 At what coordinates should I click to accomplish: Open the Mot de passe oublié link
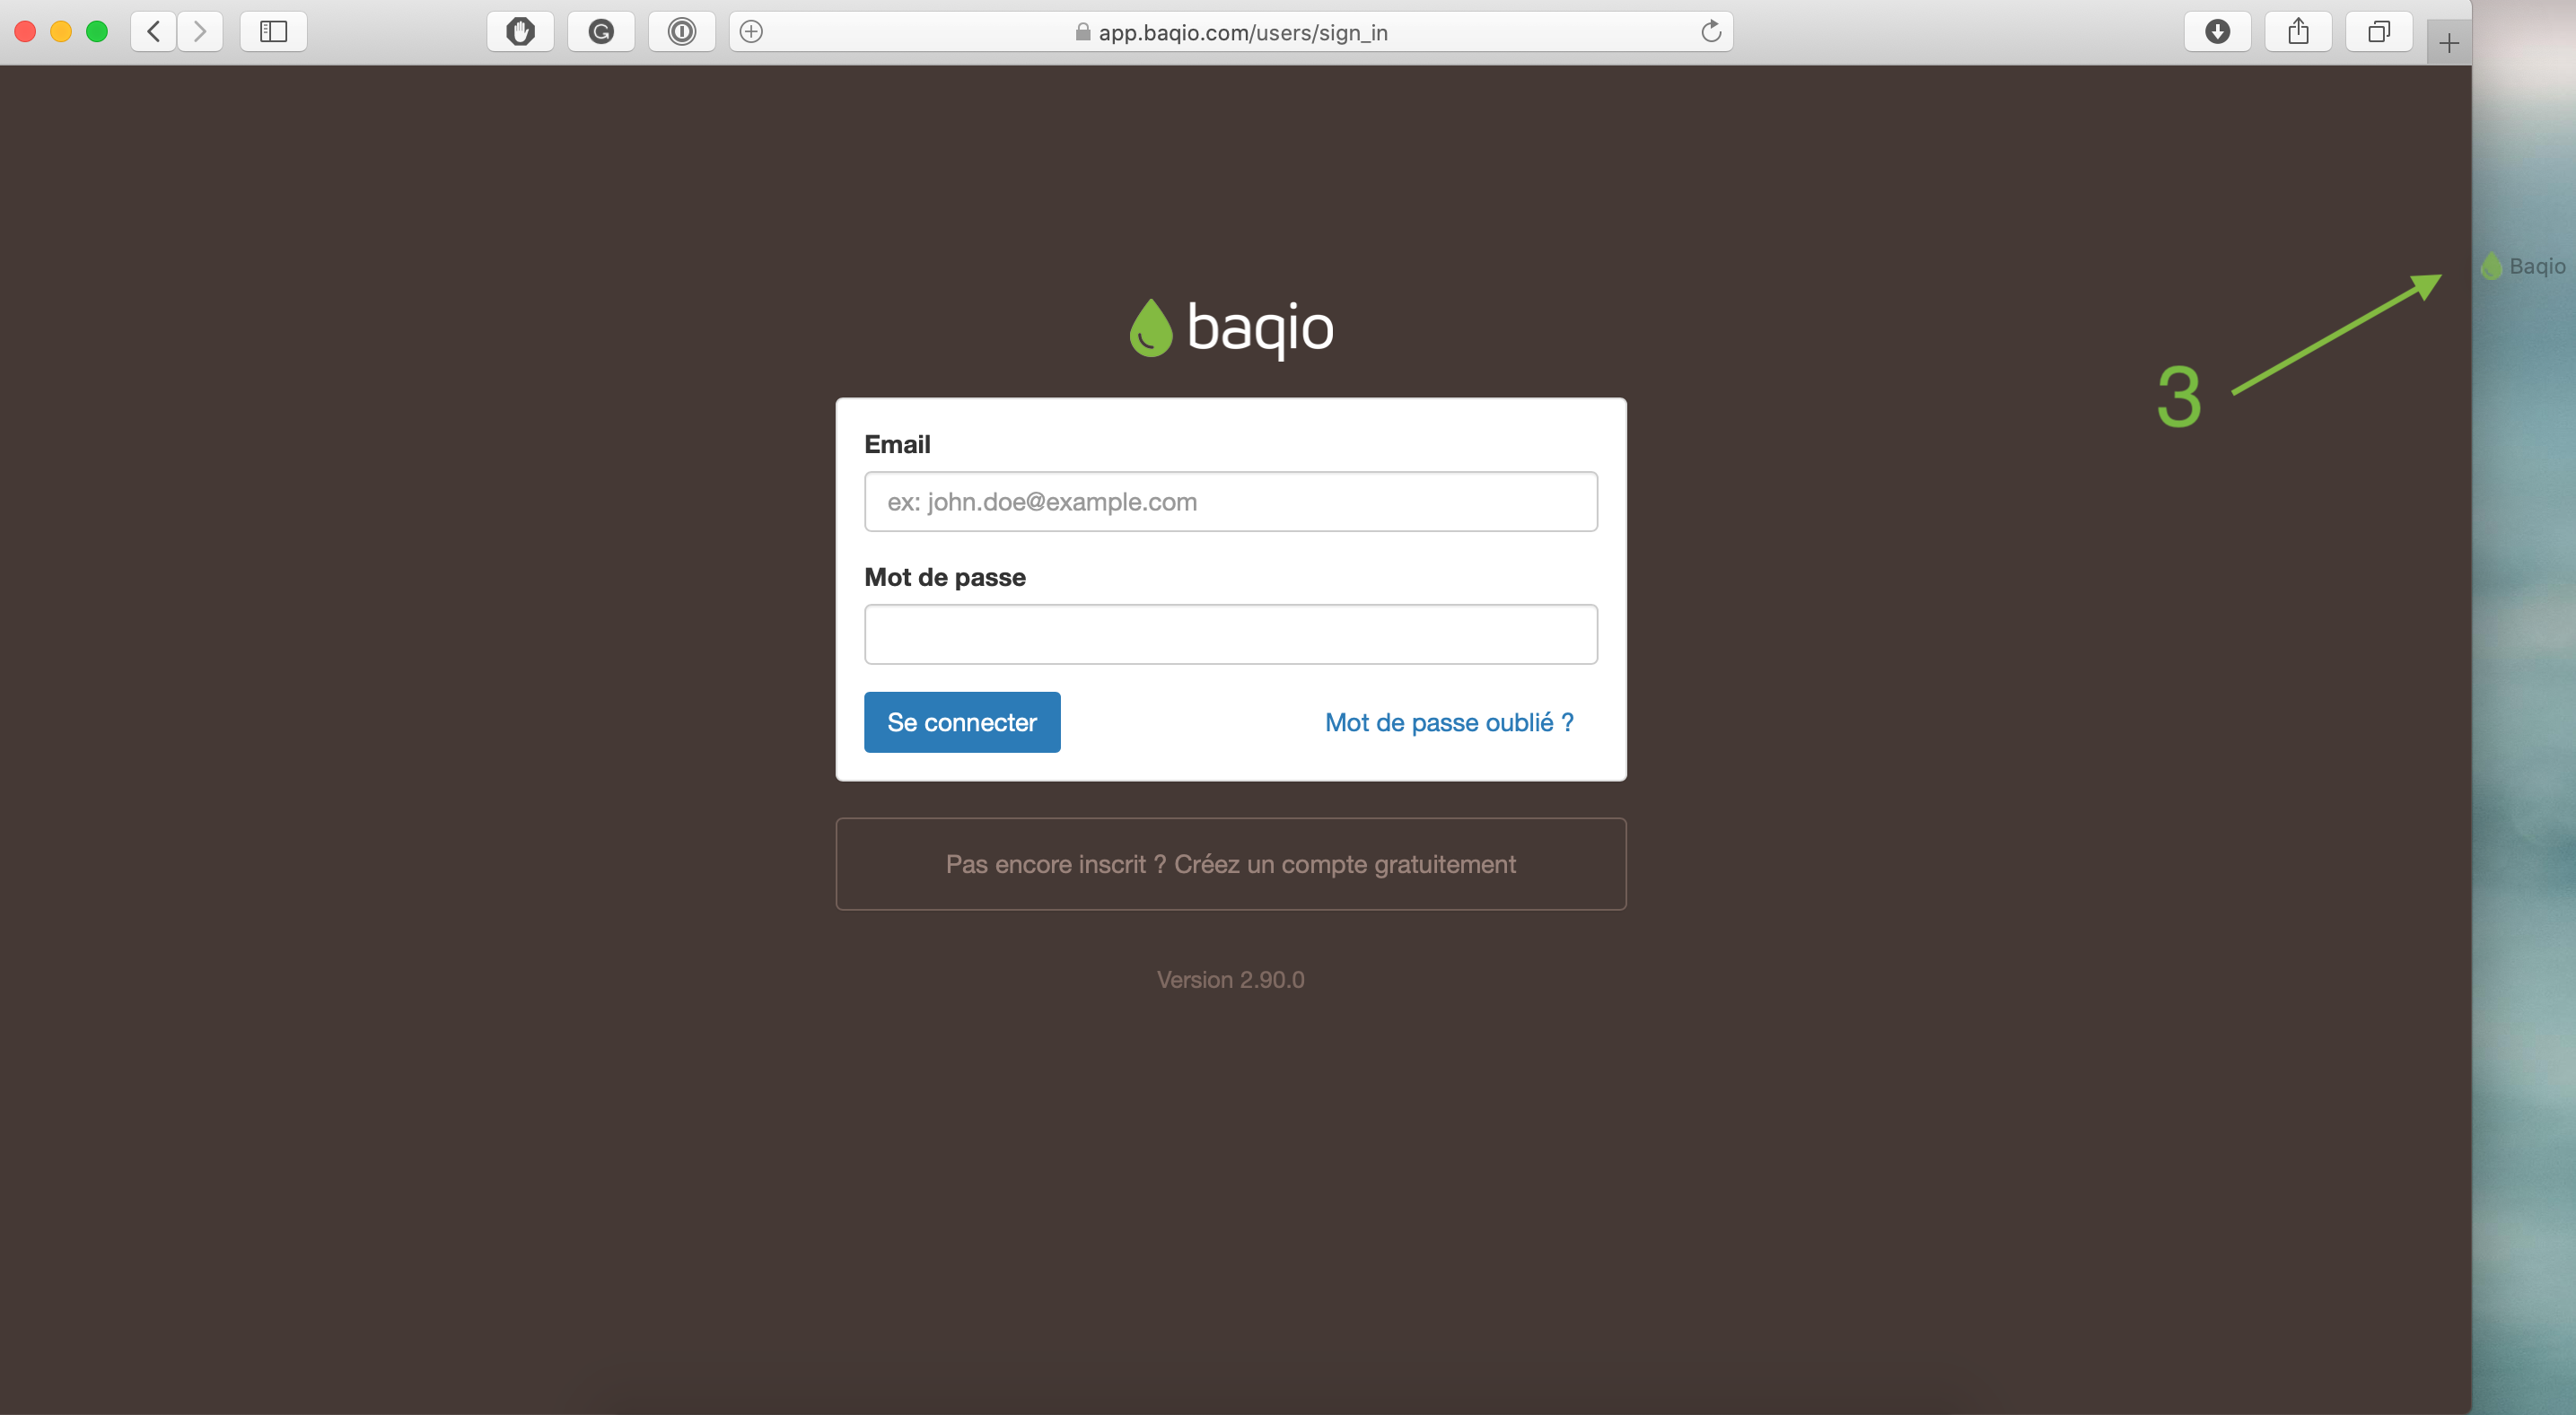[x=1448, y=722]
